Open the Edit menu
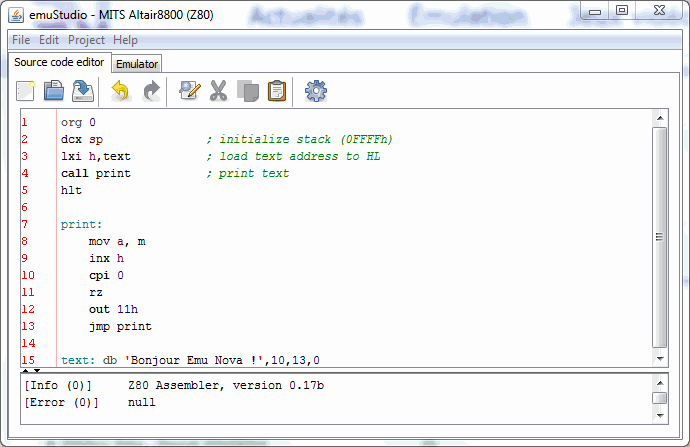690x447 pixels. pos(49,40)
